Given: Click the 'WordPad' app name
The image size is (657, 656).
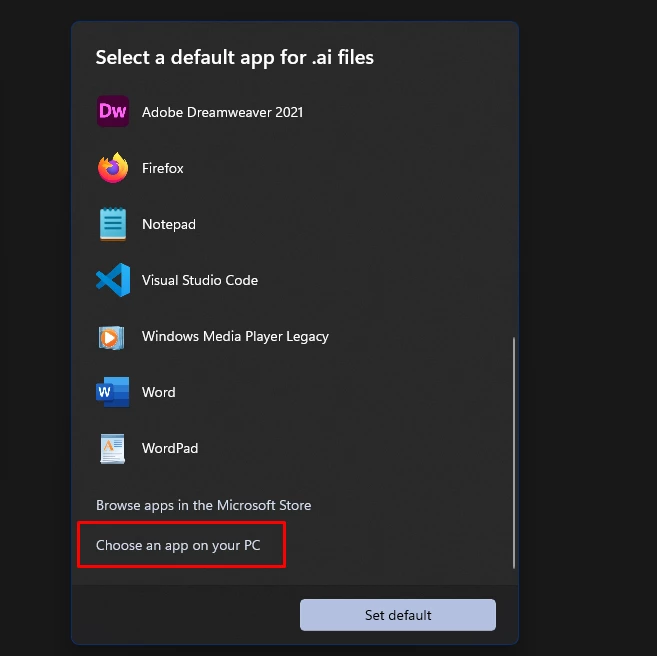Looking at the screenshot, I should point(170,448).
